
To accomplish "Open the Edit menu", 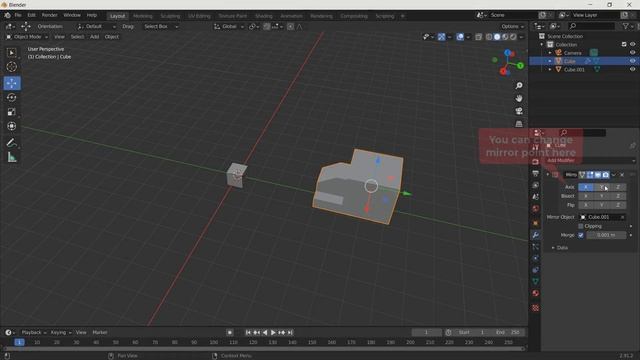I will tap(31, 15).
